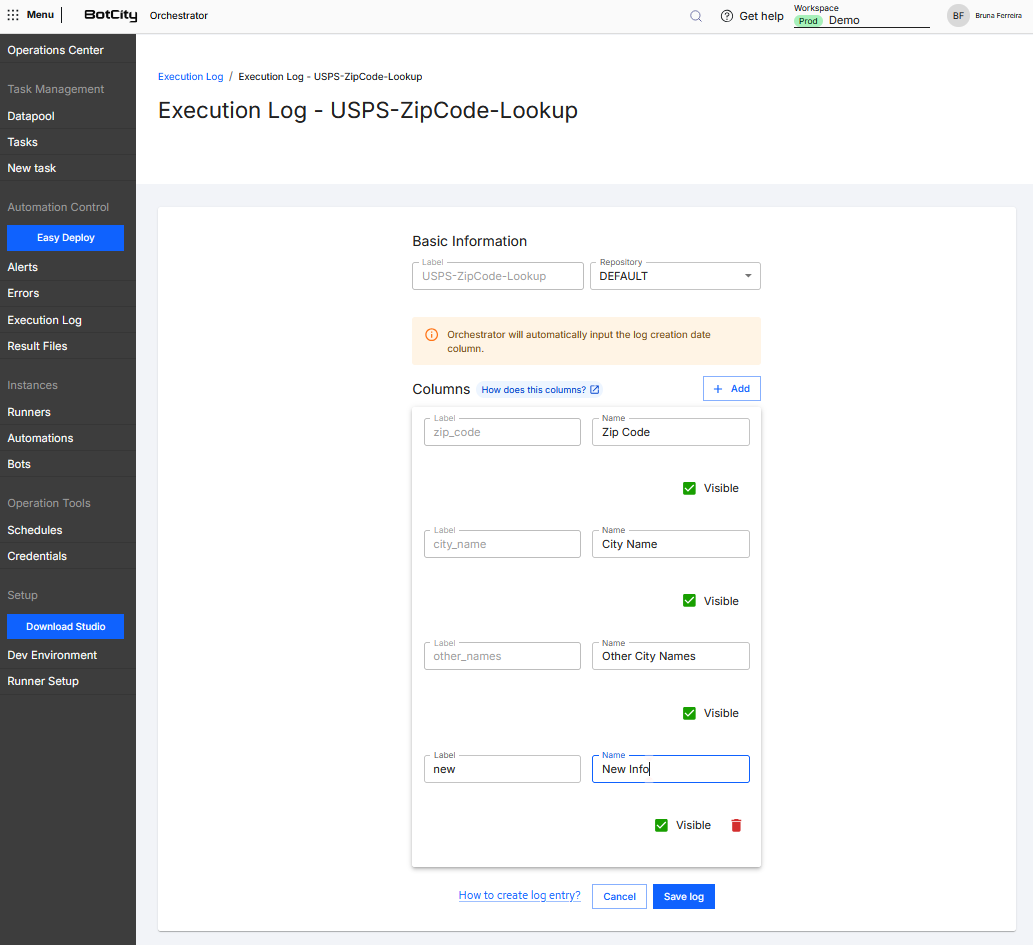Click the Menu label in top bar
The height and width of the screenshot is (945, 1033).
40,14
